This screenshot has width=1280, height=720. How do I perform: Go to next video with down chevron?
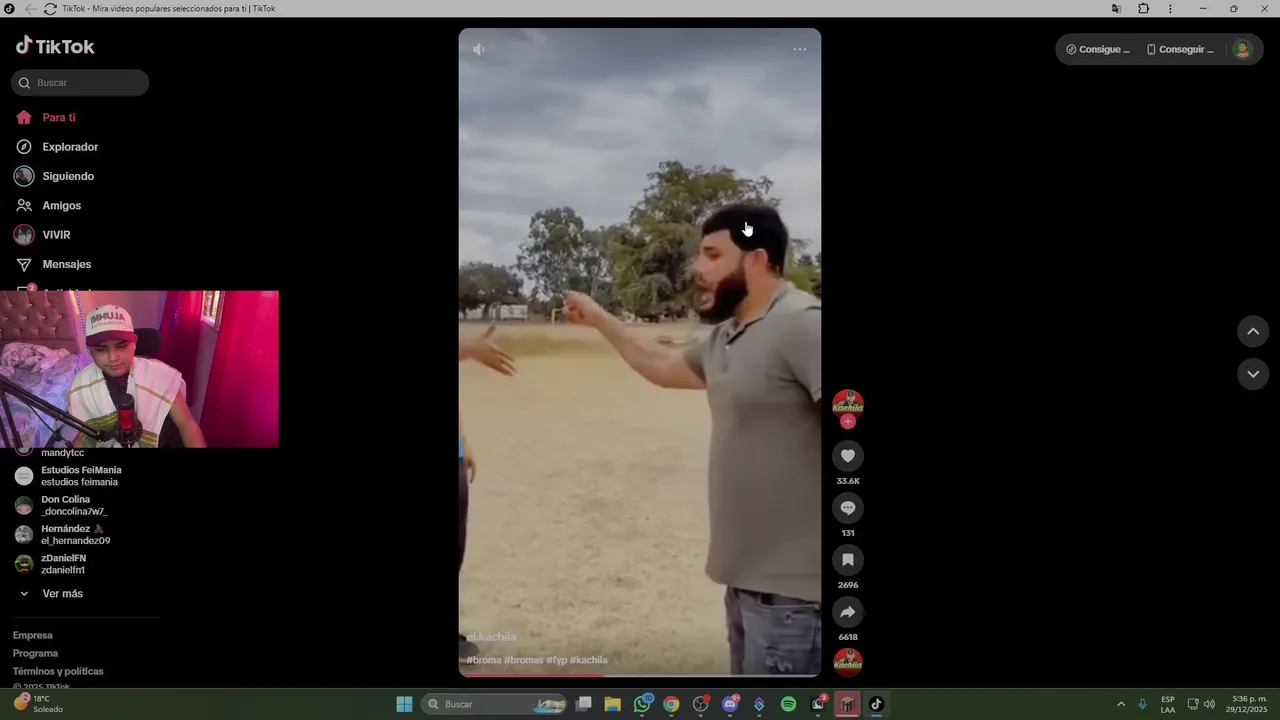coord(1253,374)
